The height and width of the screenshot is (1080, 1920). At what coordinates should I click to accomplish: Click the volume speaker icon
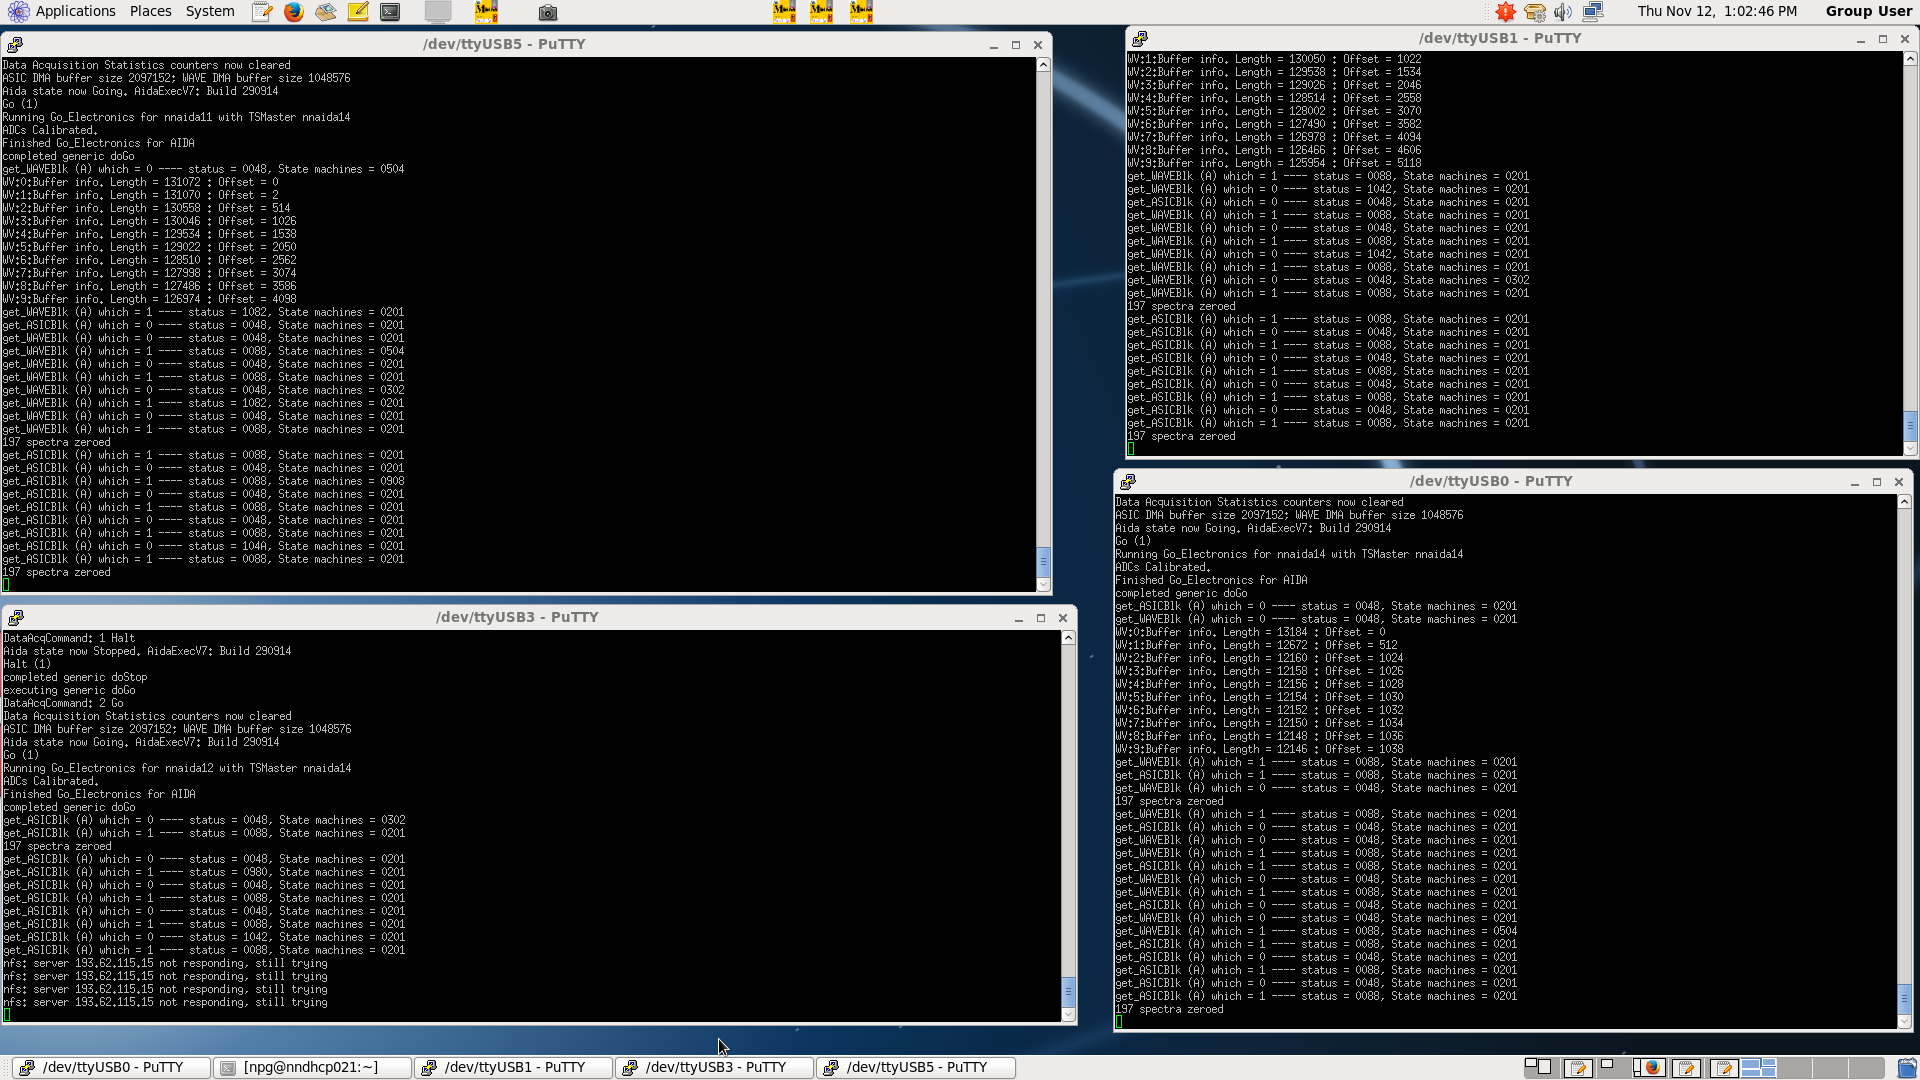coord(1563,12)
